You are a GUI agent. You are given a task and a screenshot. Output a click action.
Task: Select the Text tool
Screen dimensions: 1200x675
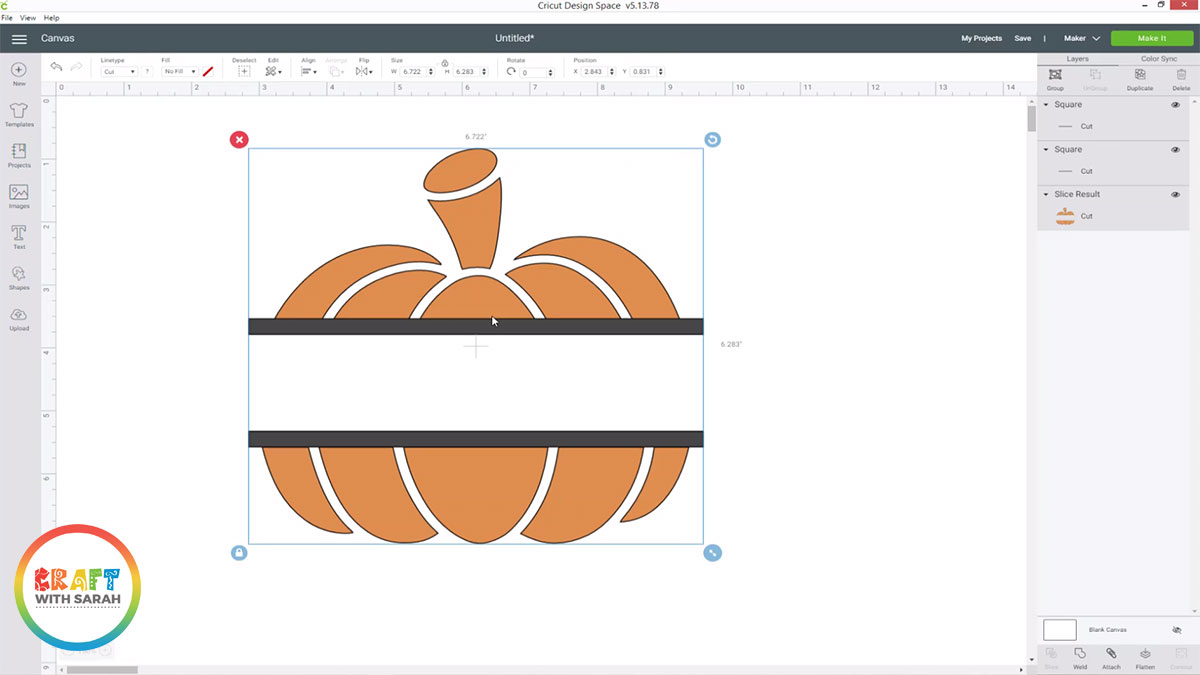click(19, 234)
